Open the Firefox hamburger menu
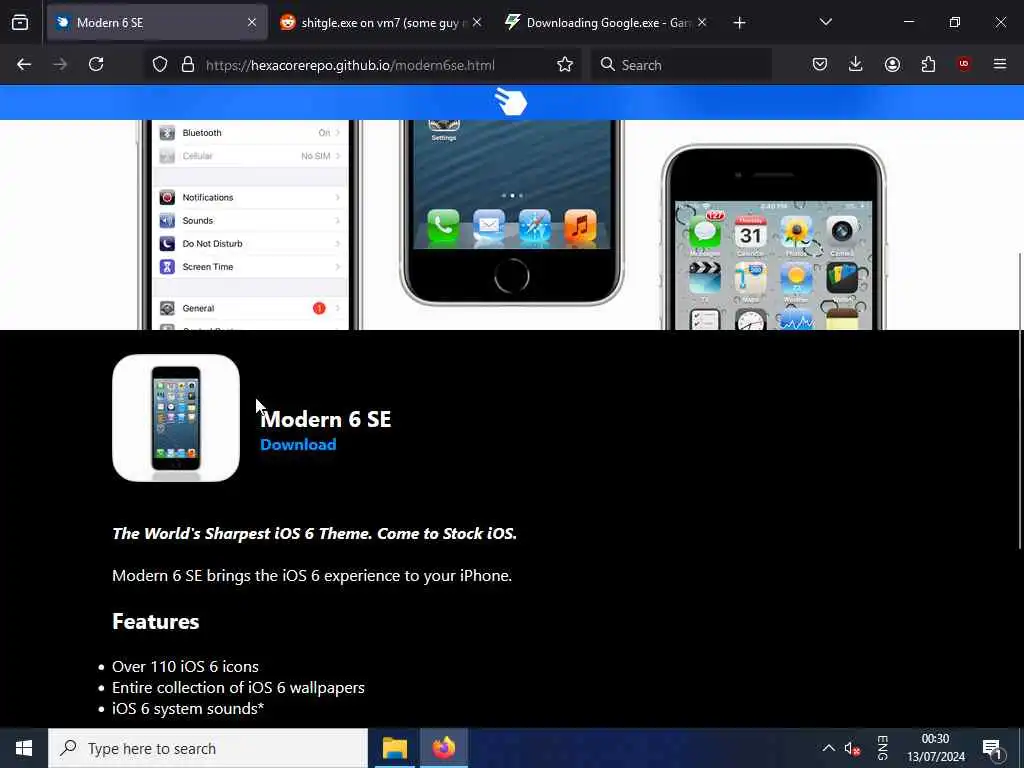Screen dimensions: 1024x768 pos(1000,64)
